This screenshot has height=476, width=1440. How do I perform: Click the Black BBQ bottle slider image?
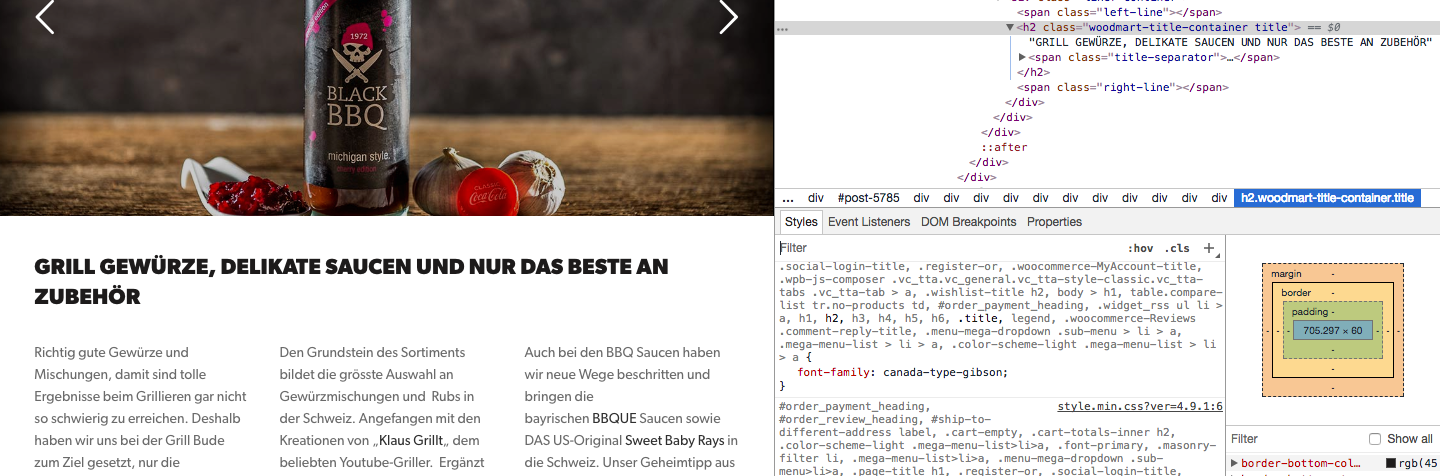click(386, 108)
